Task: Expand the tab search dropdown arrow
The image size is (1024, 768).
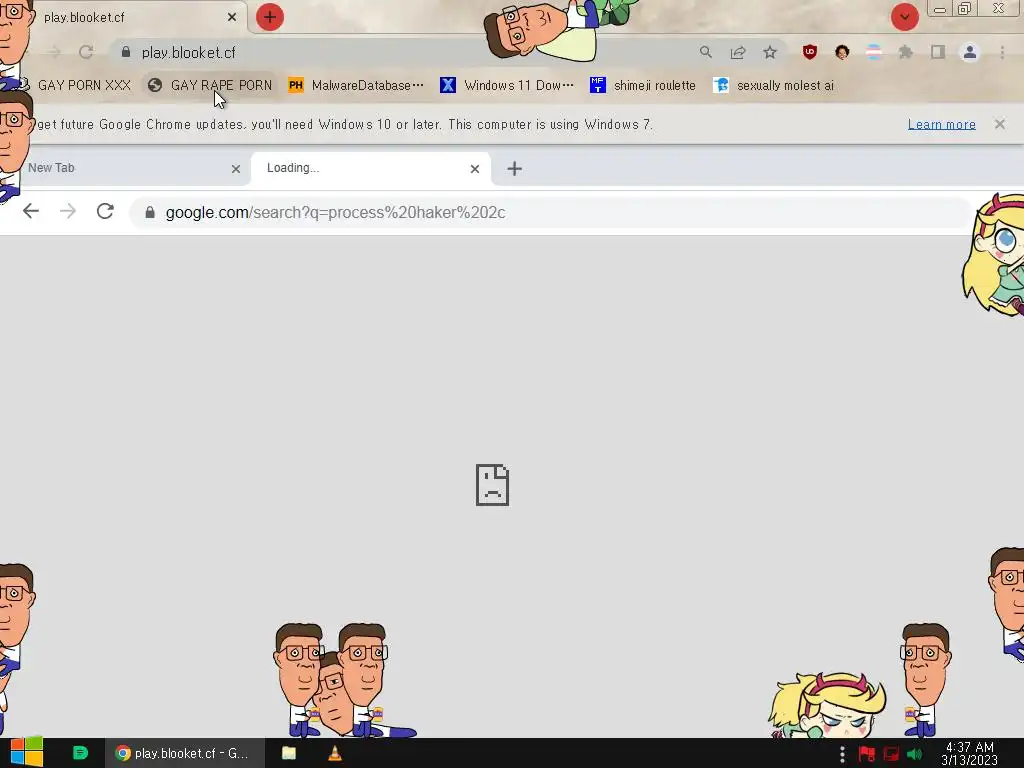Action: tap(904, 17)
